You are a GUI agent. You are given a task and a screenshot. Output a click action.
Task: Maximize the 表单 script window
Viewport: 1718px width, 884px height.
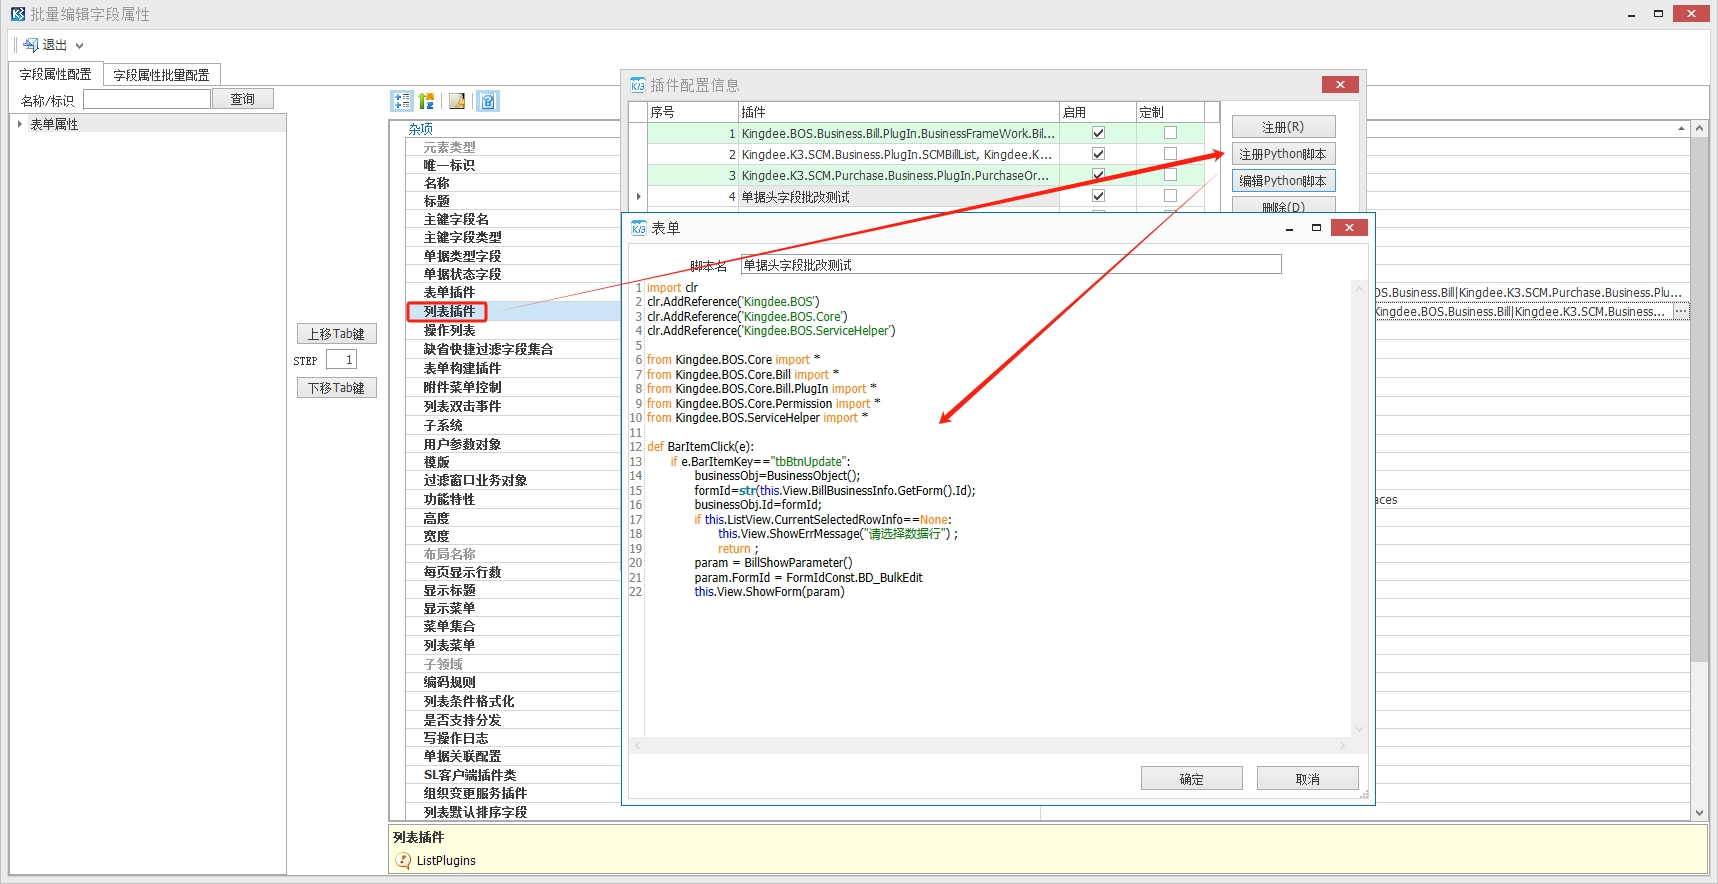pyautogui.click(x=1316, y=228)
